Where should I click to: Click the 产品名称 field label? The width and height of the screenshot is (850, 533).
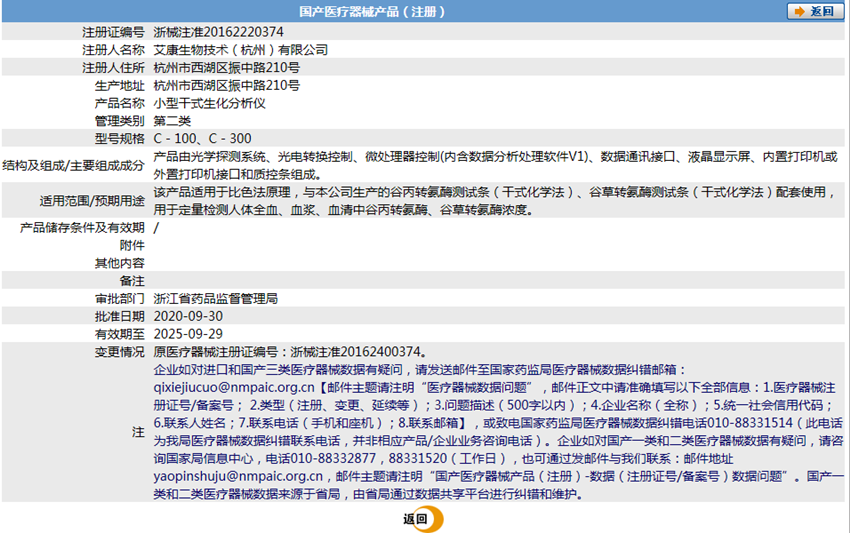coord(120,103)
